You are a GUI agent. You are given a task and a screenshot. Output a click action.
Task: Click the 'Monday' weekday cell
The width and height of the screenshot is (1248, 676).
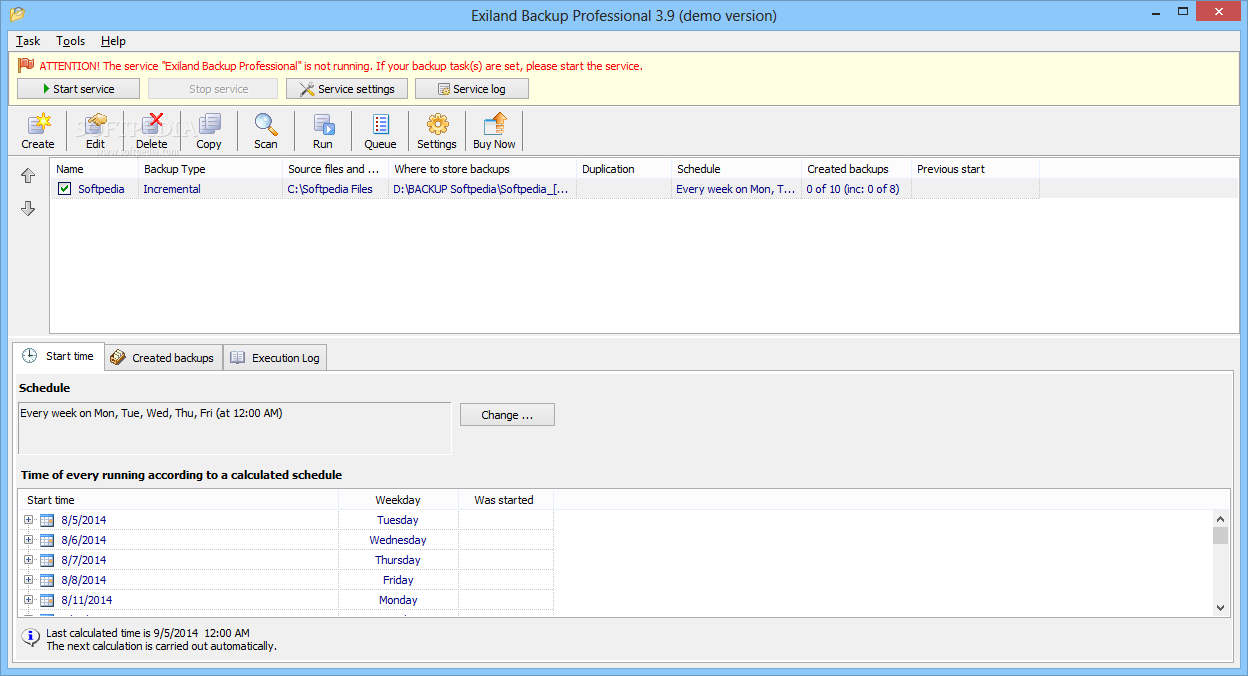click(x=398, y=600)
